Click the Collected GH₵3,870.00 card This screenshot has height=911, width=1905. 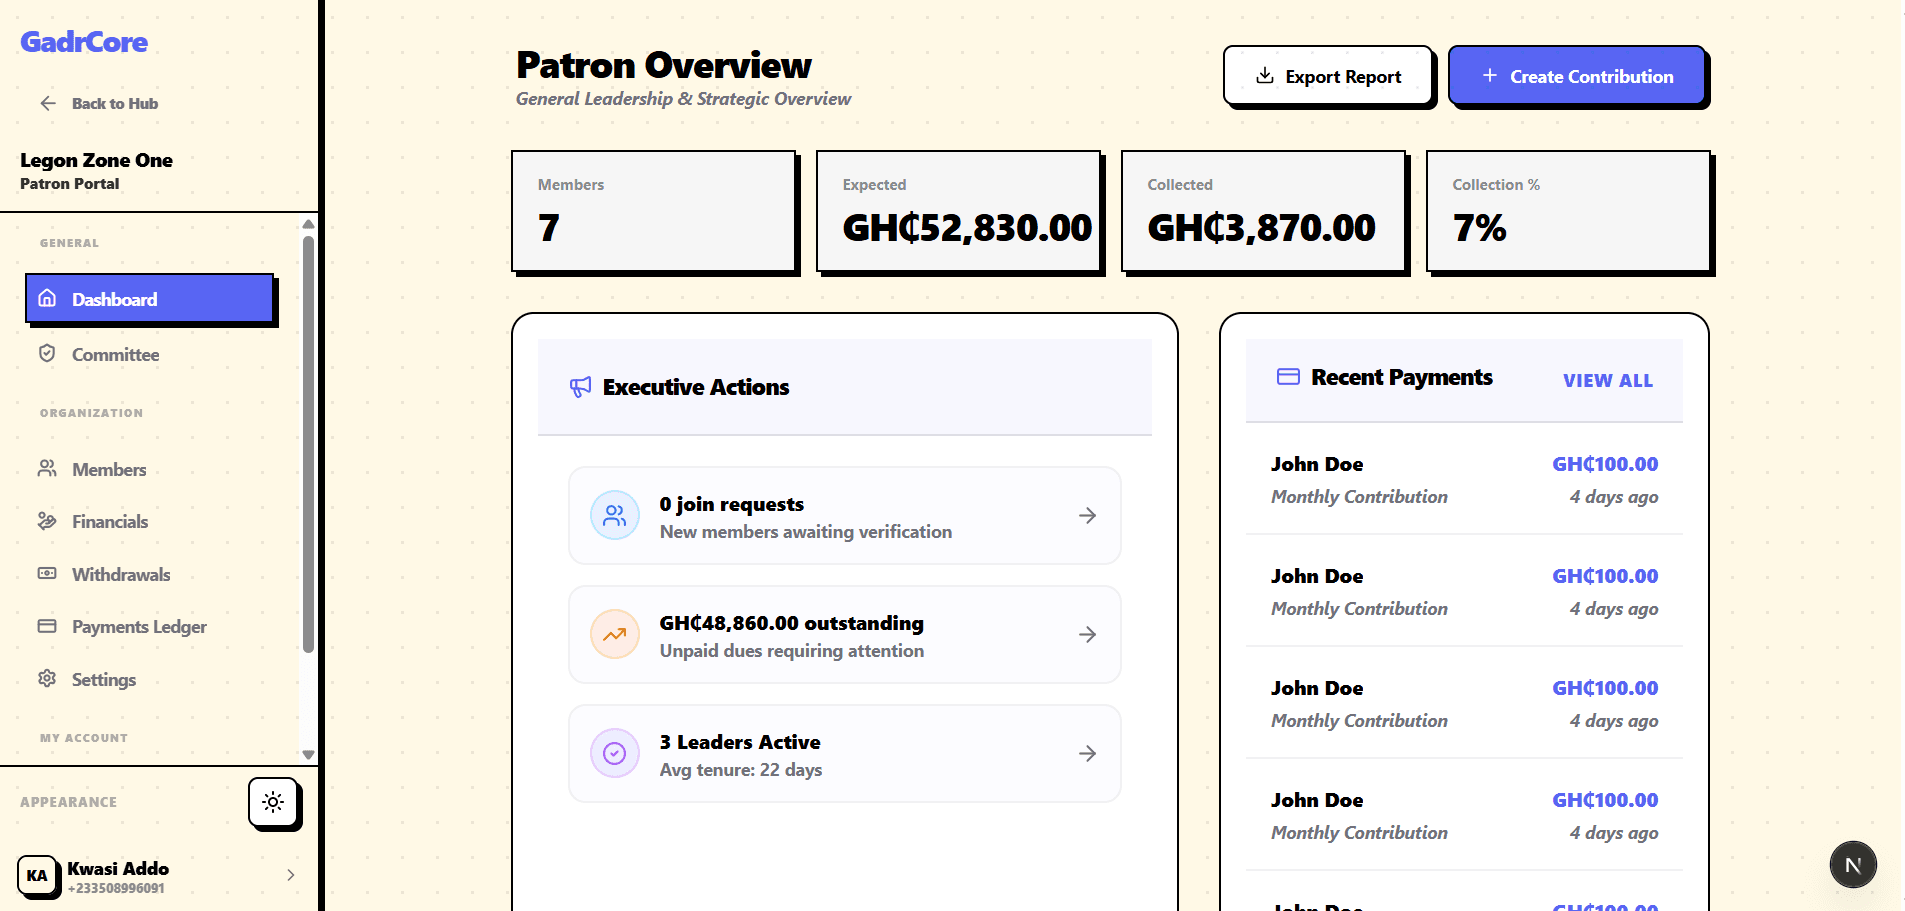(x=1263, y=211)
